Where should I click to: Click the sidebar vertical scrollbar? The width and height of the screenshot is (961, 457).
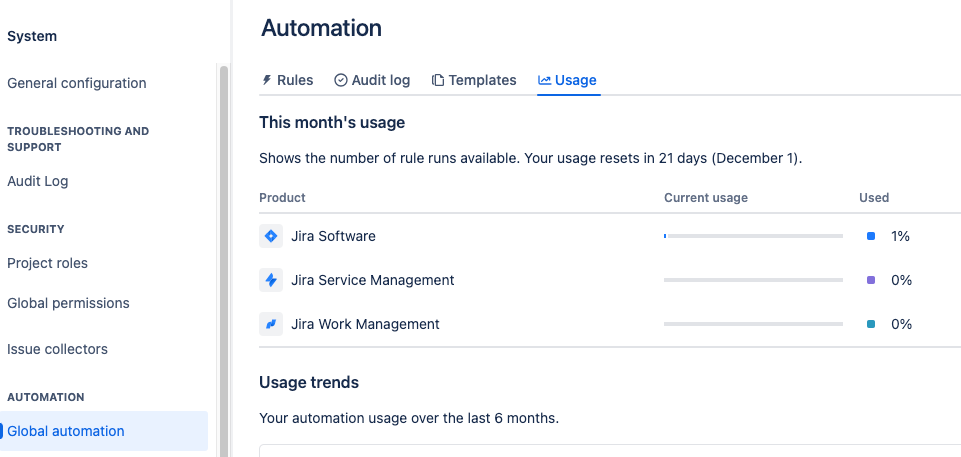pyautogui.click(x=223, y=250)
